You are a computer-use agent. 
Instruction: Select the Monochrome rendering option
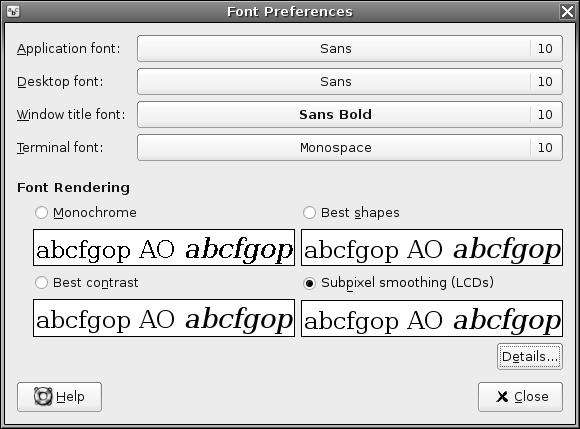pos(41,213)
